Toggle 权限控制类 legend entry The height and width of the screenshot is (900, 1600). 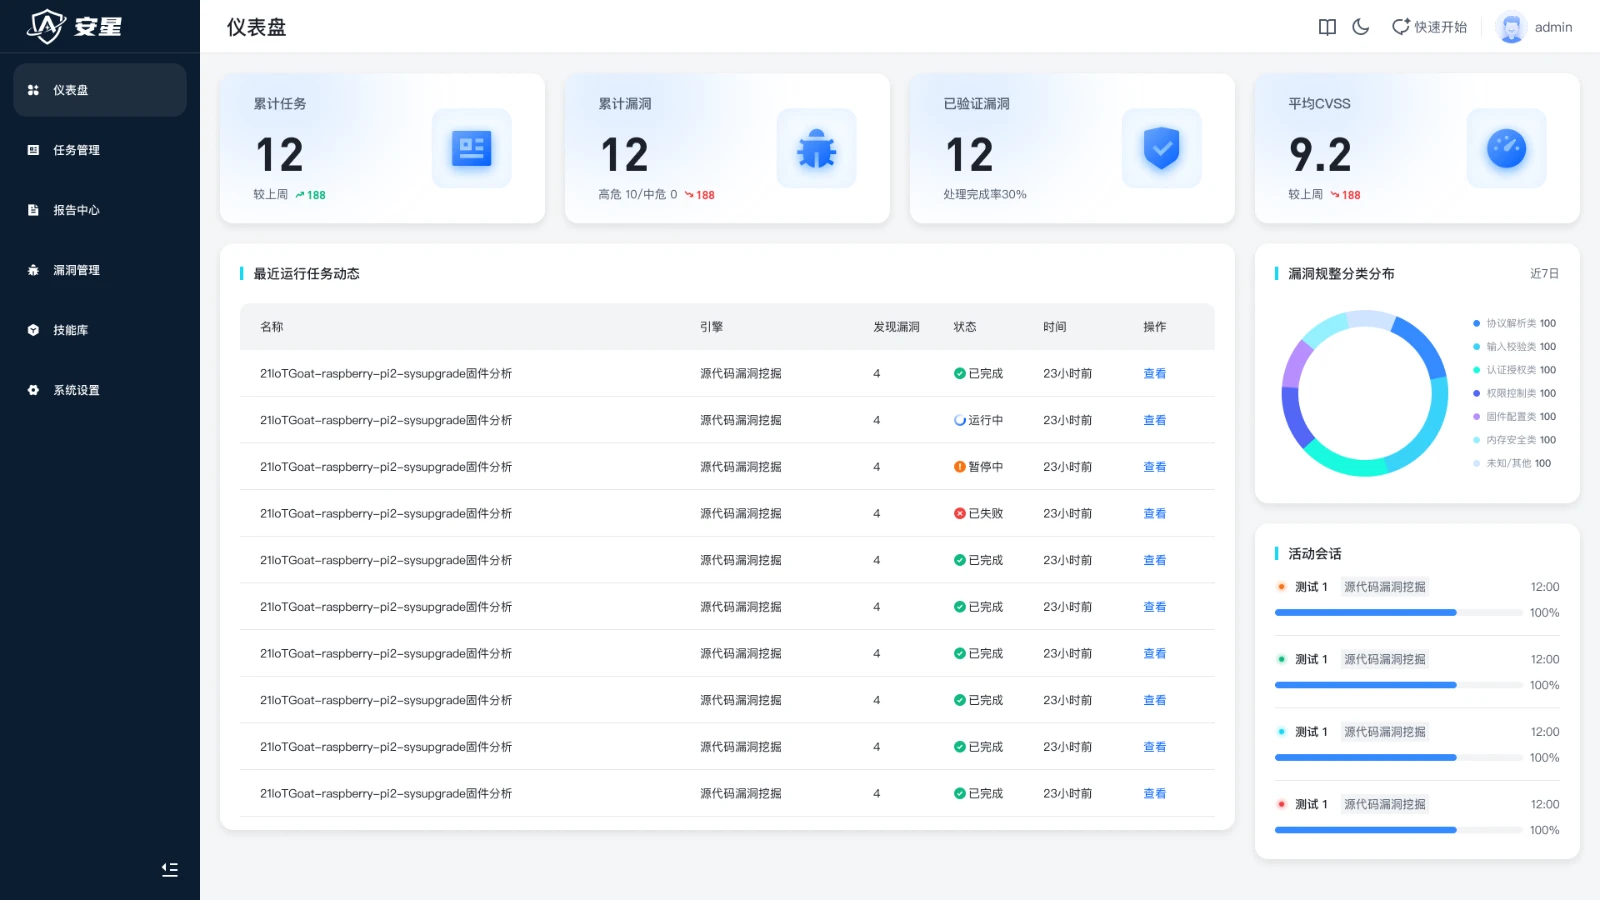(x=1514, y=393)
